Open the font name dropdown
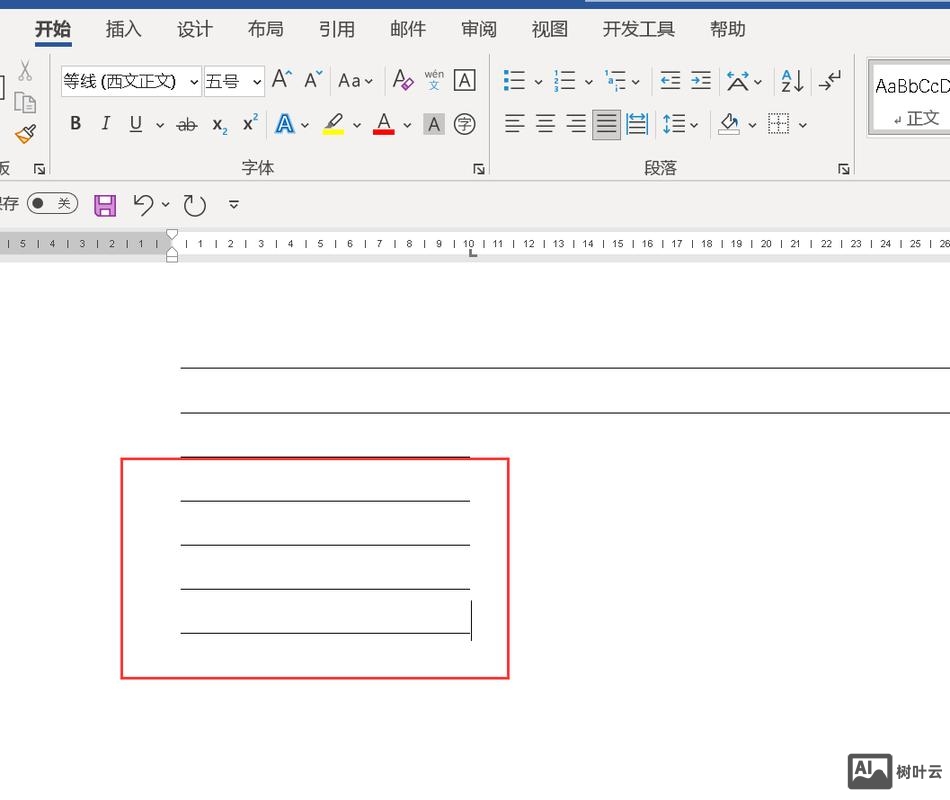This screenshot has width=950, height=800. [x=194, y=82]
